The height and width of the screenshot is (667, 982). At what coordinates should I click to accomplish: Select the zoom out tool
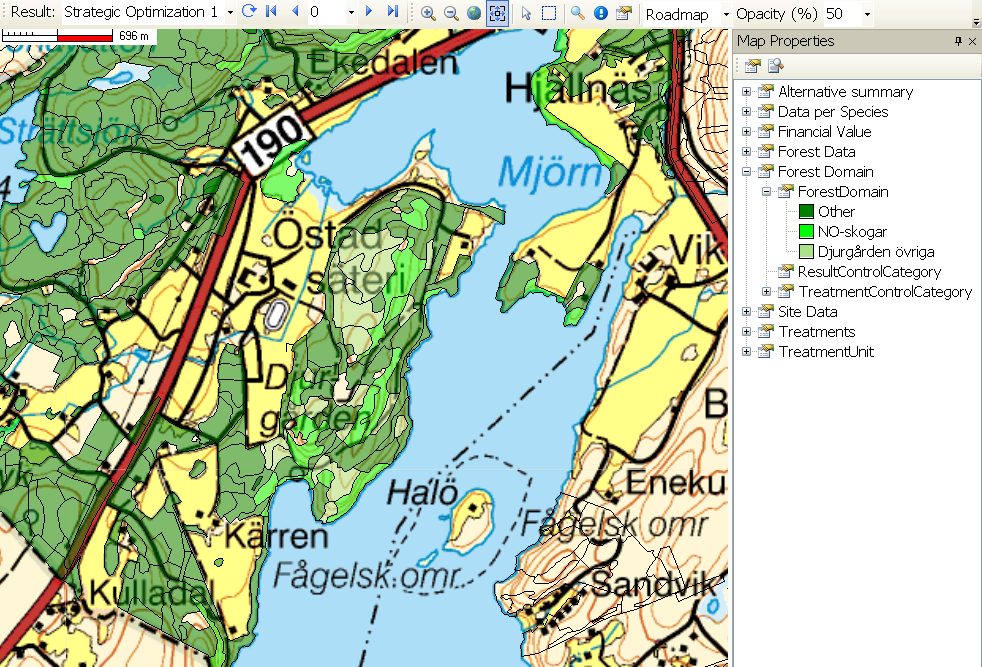tap(451, 13)
